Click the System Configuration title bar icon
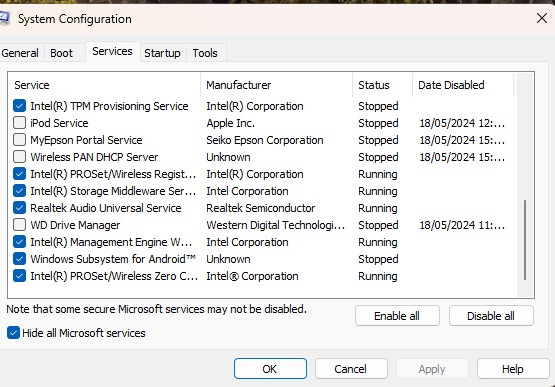The width and height of the screenshot is (555, 387). 4,19
